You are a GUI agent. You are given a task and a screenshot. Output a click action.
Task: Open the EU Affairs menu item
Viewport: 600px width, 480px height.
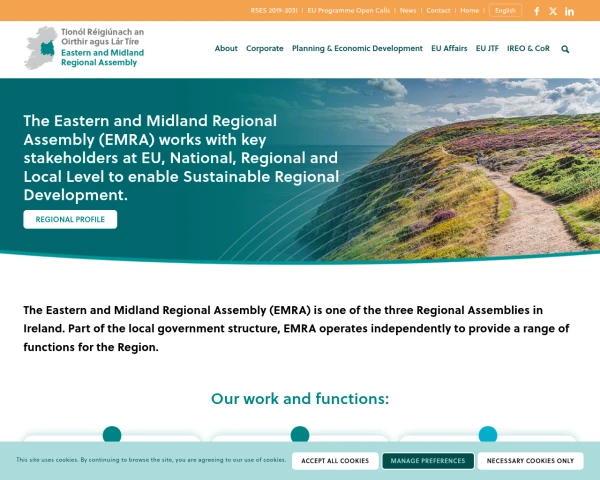point(449,48)
